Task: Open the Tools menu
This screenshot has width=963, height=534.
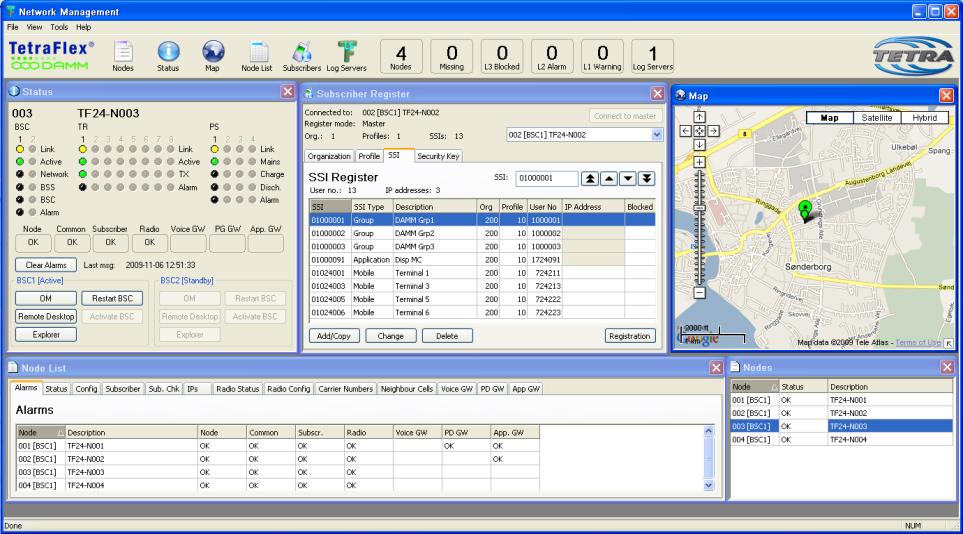Action: pyautogui.click(x=59, y=27)
